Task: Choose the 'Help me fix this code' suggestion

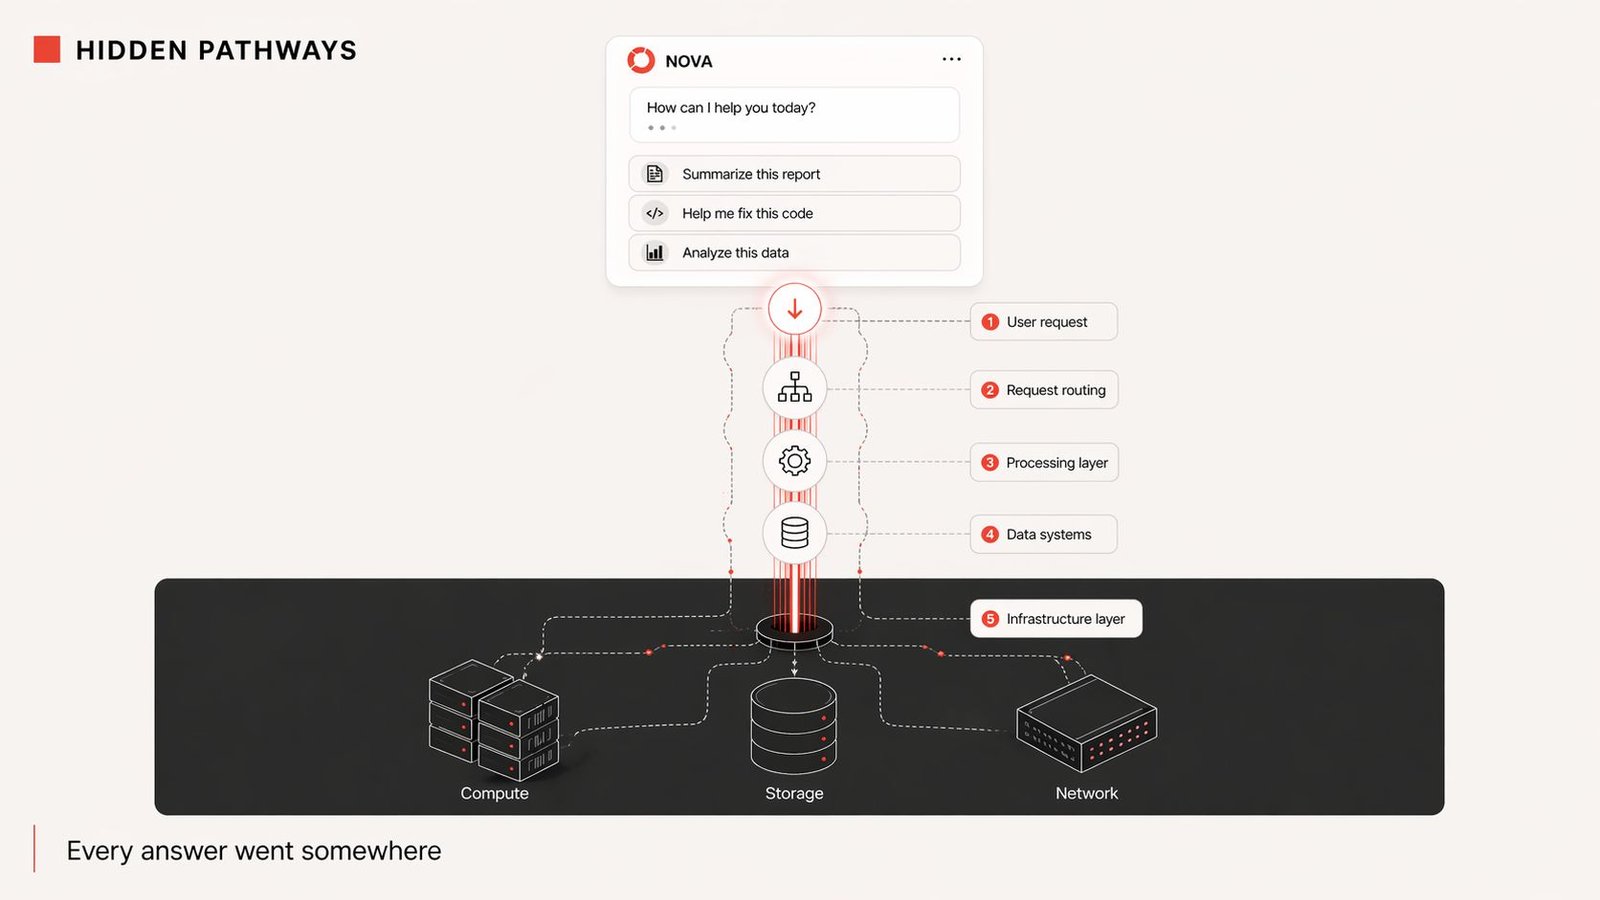Action: (x=794, y=213)
